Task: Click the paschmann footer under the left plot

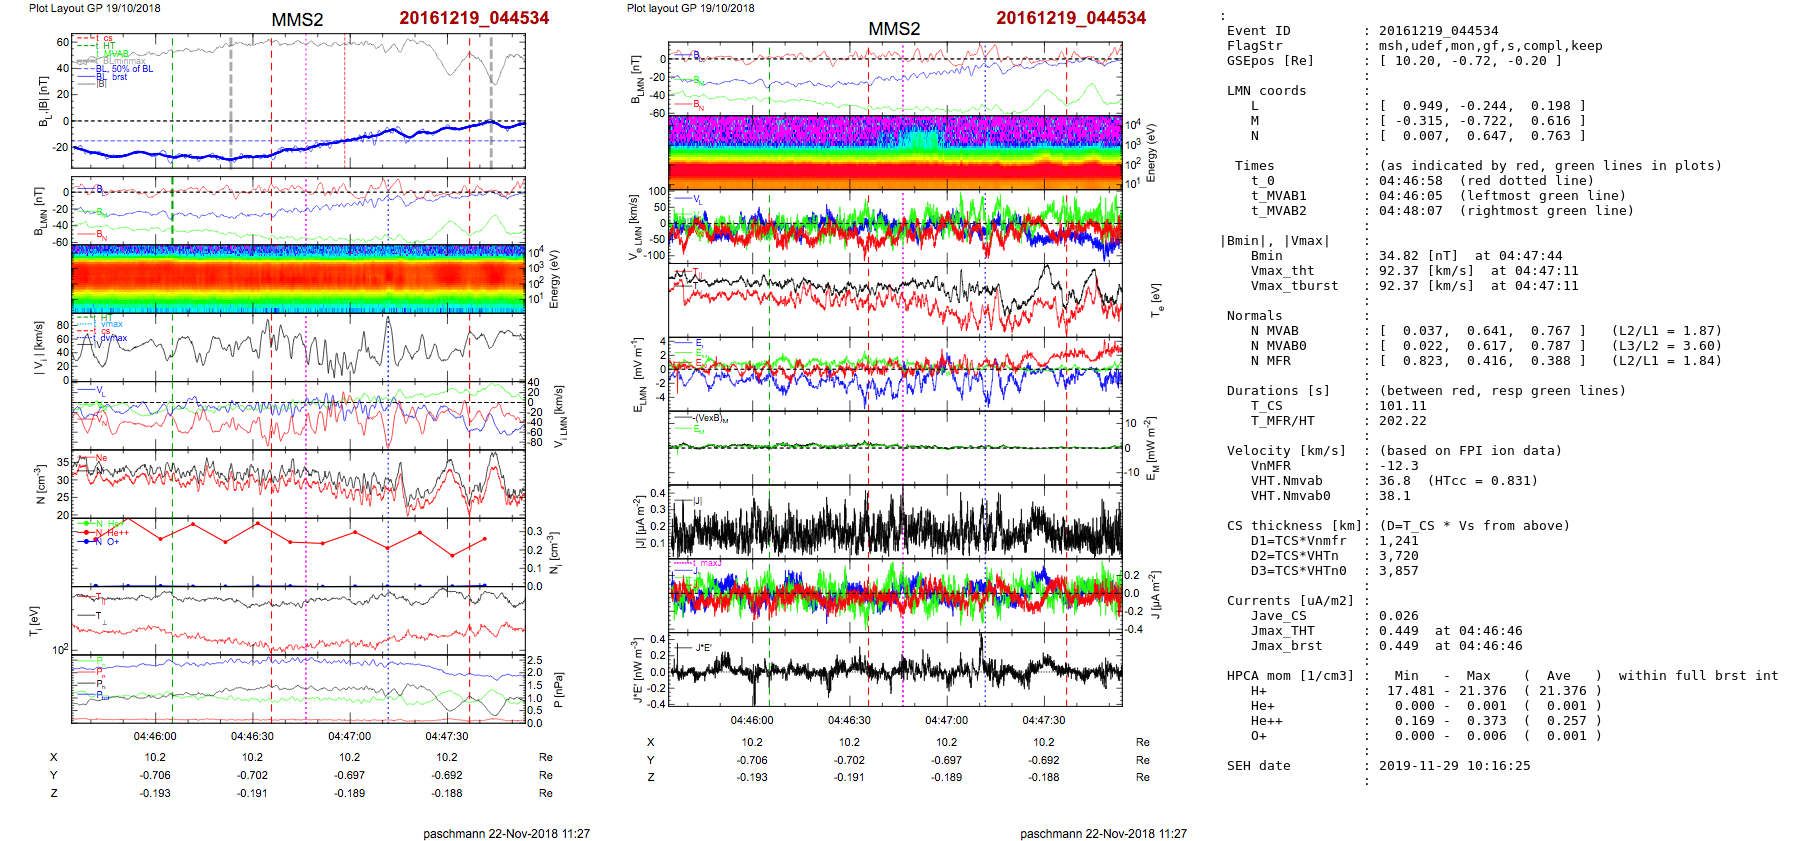Action: (506, 833)
